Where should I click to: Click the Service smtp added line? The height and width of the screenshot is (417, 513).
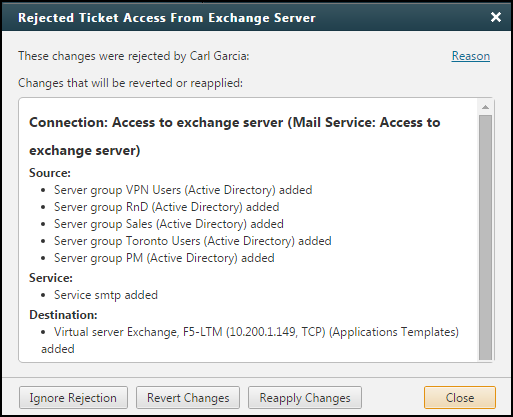106,295
